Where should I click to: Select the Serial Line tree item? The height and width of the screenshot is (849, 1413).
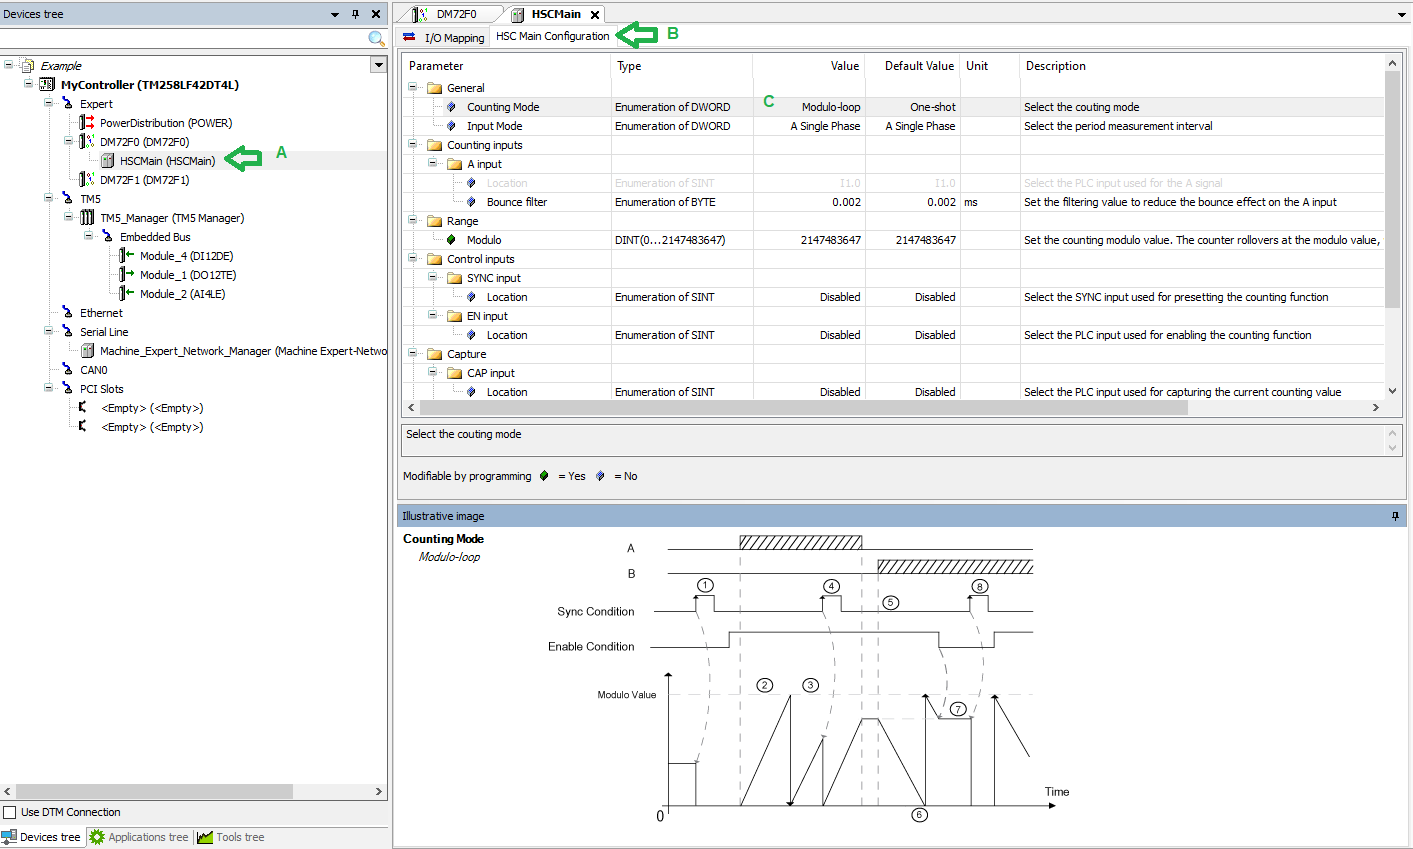pos(104,332)
